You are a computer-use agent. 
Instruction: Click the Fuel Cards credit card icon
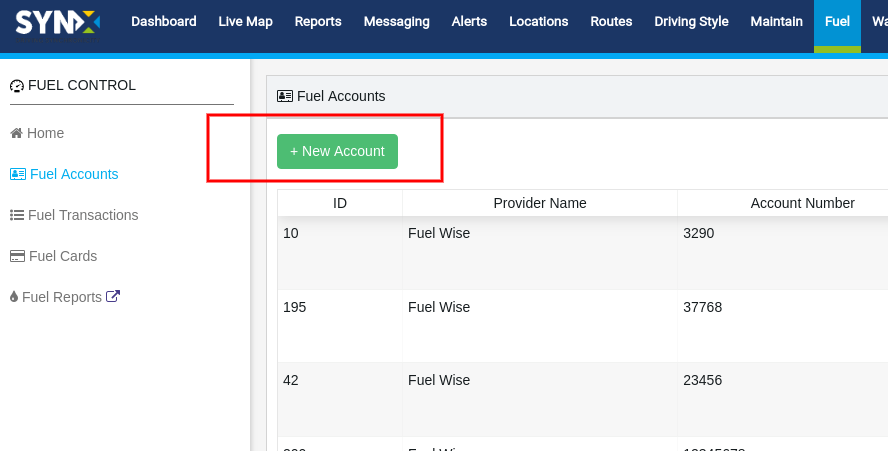(18, 256)
